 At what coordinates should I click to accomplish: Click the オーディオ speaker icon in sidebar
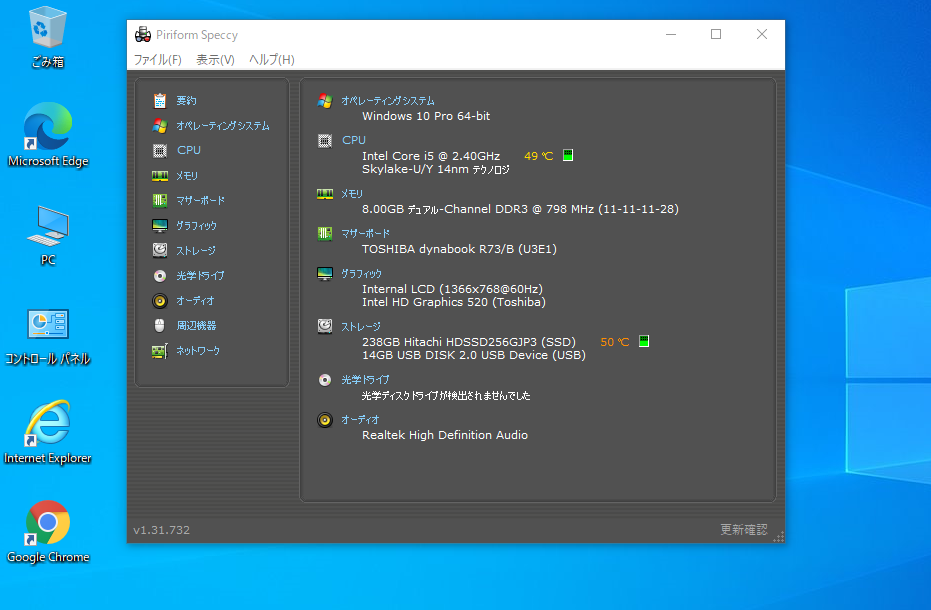click(x=160, y=301)
